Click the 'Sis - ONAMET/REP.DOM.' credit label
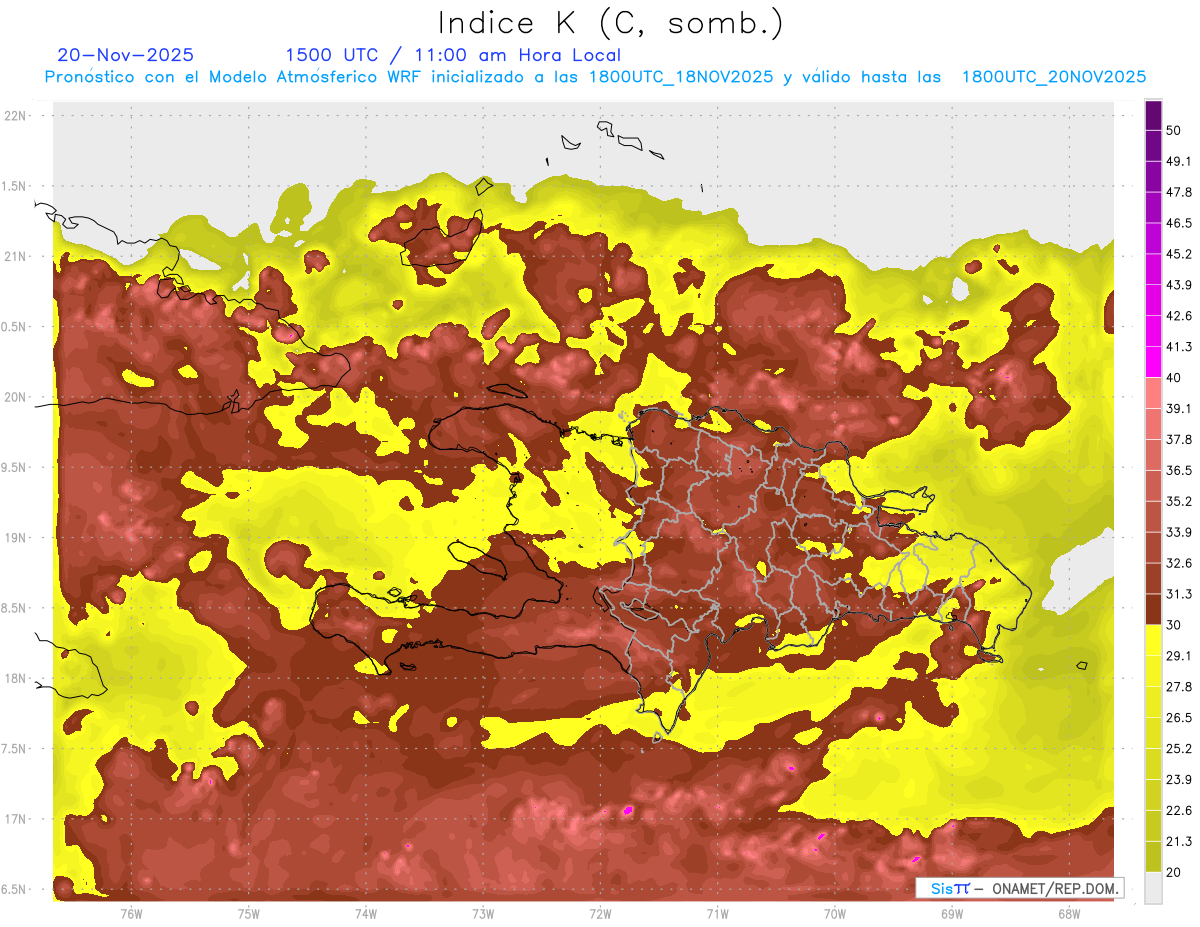1200x927 pixels. point(1020,888)
